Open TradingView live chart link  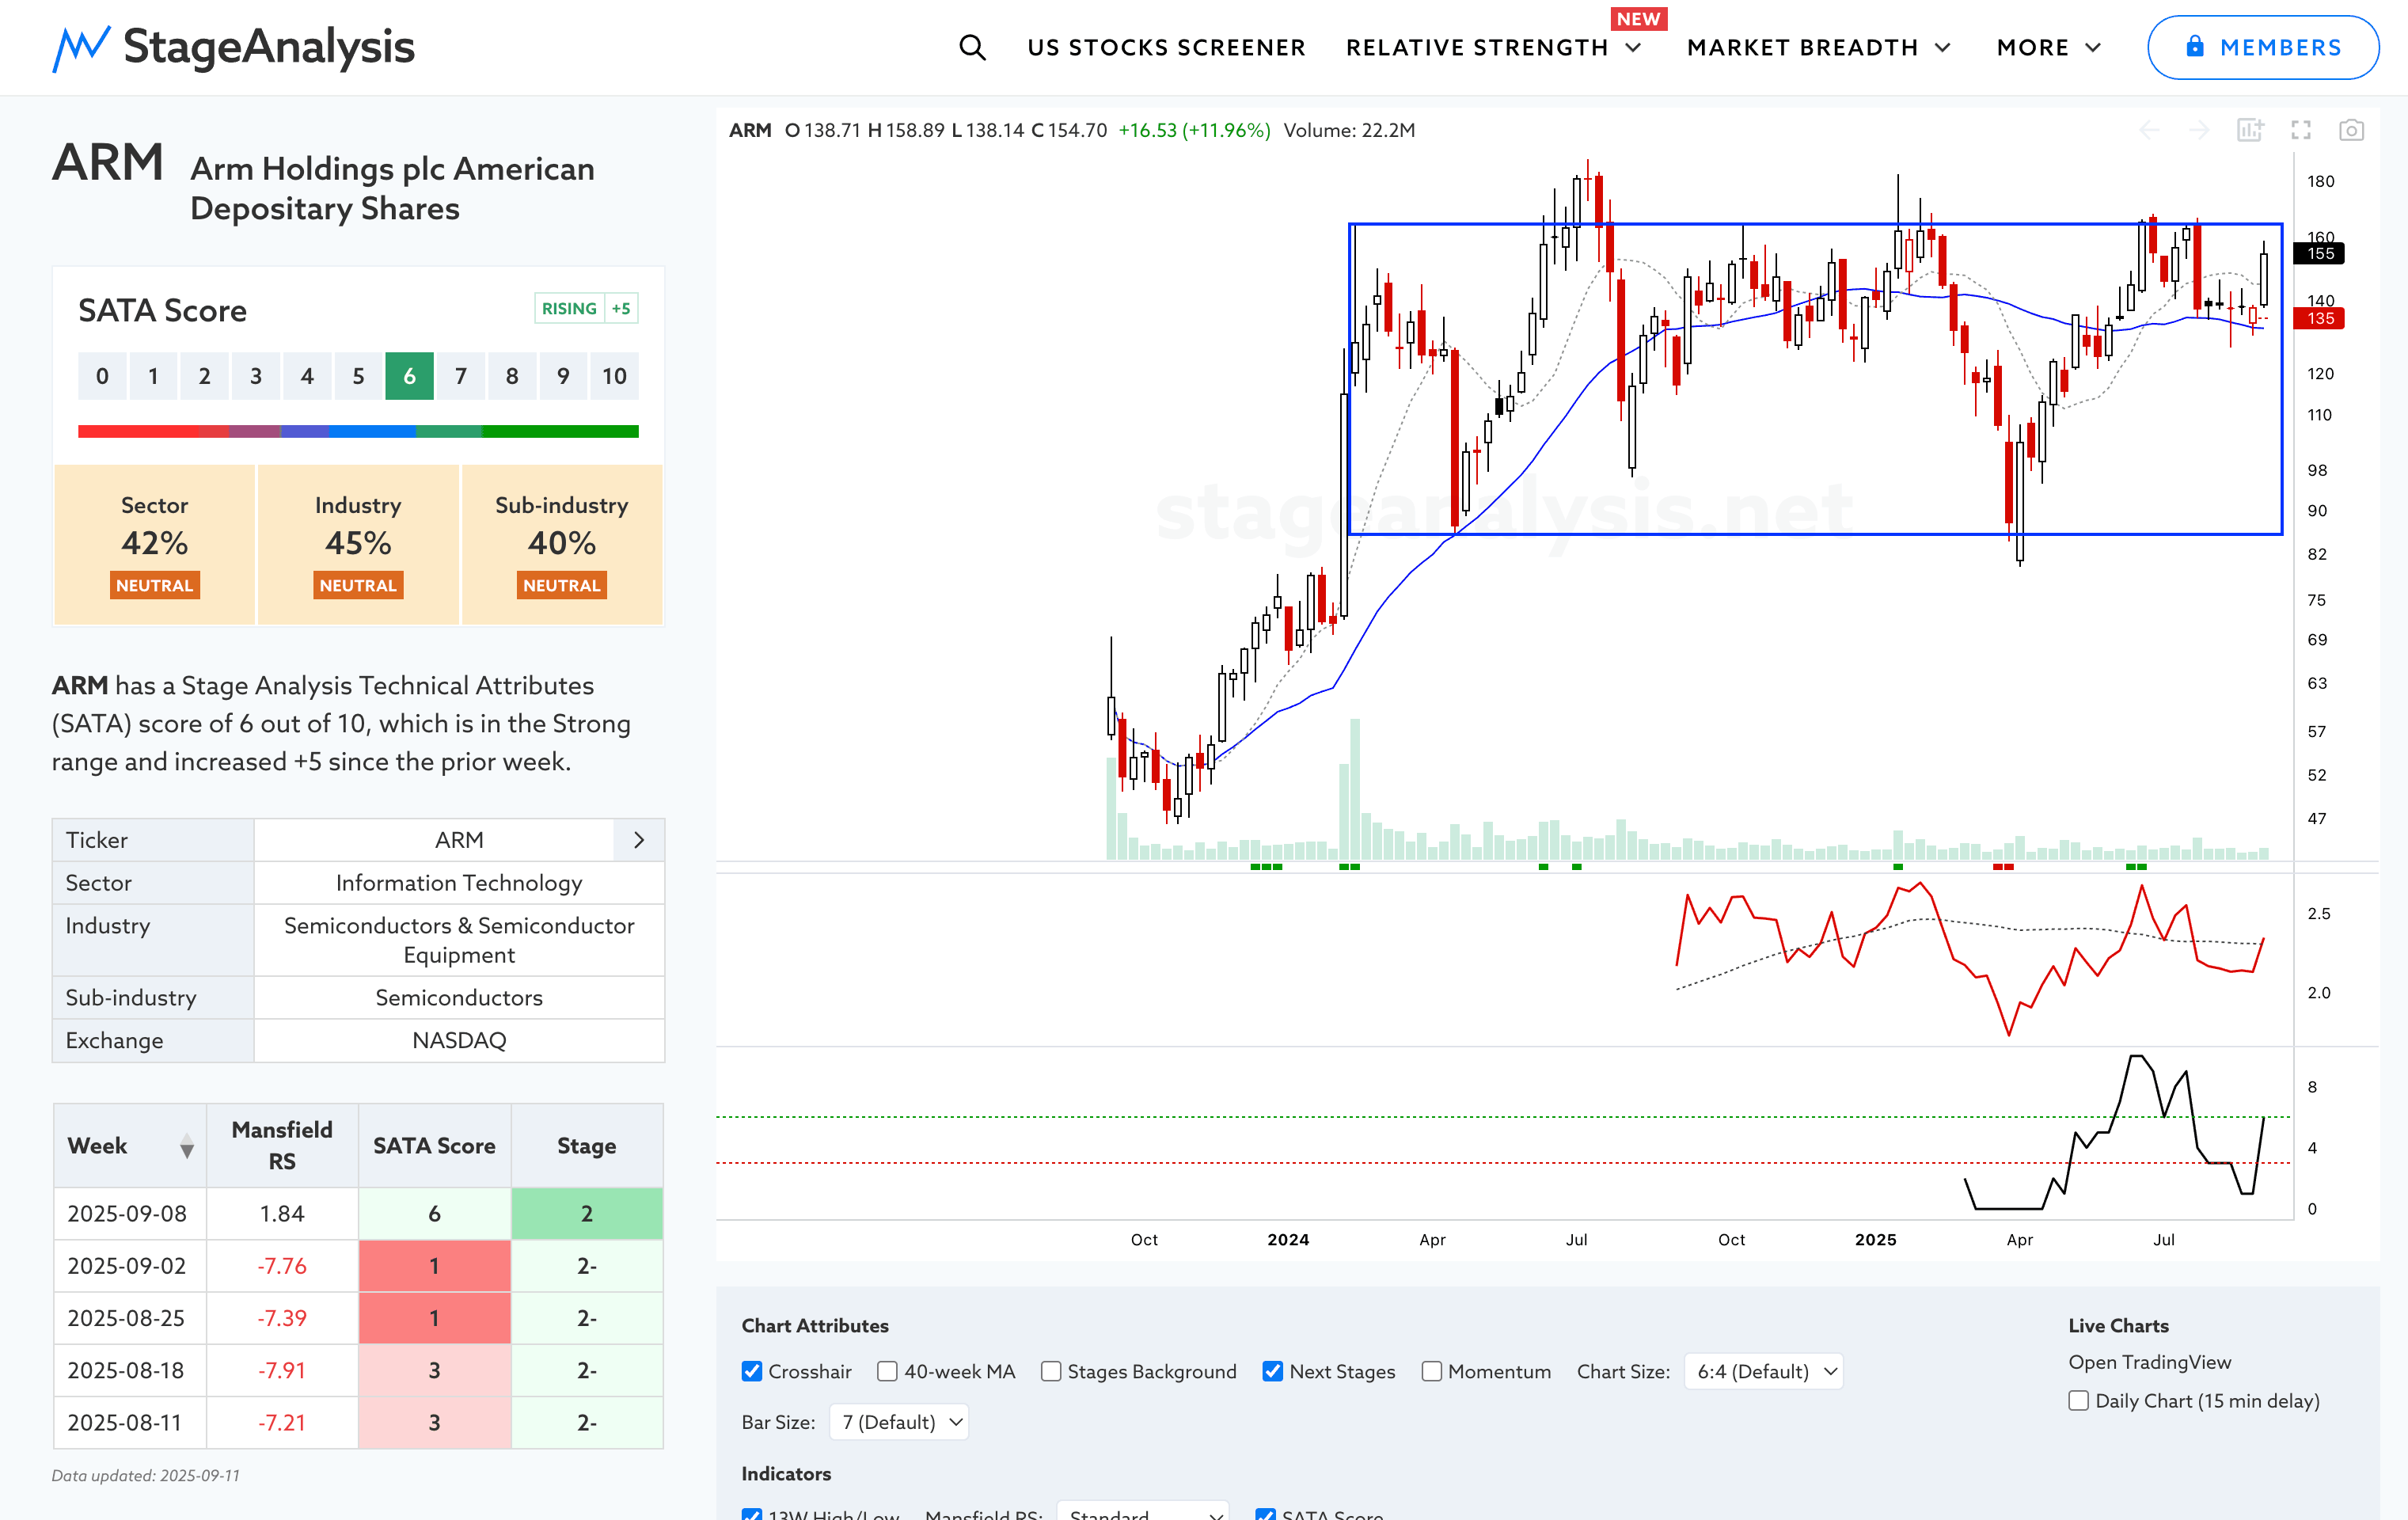tap(2149, 1362)
